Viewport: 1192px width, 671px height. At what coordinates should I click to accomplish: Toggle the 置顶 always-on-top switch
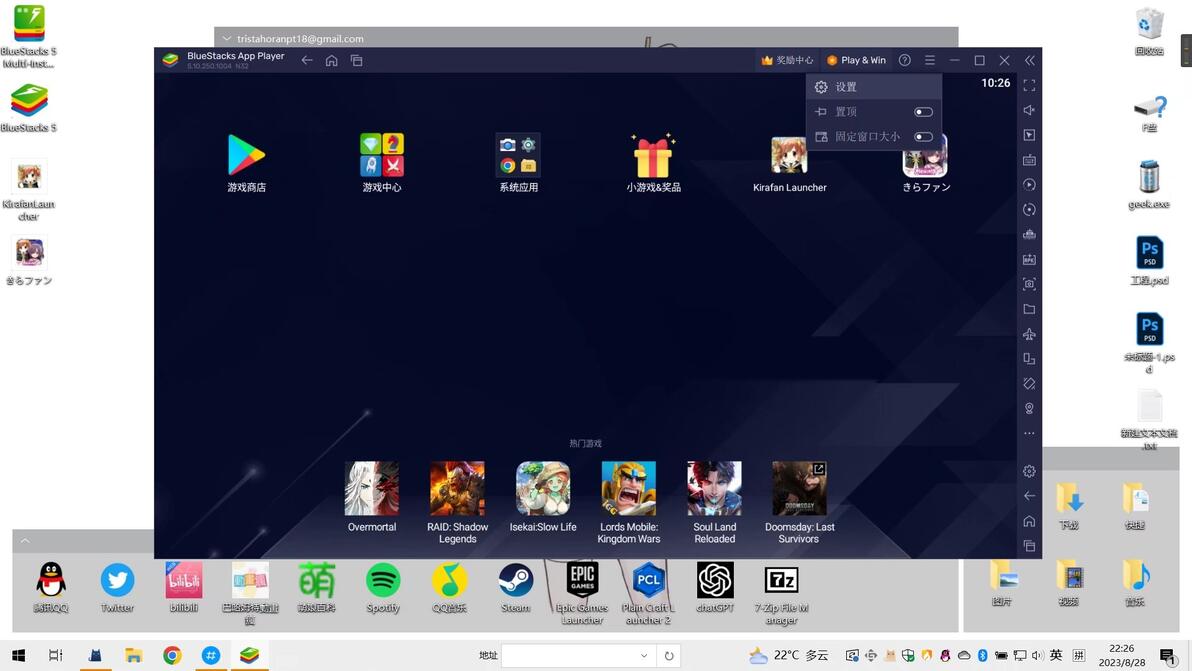point(923,112)
